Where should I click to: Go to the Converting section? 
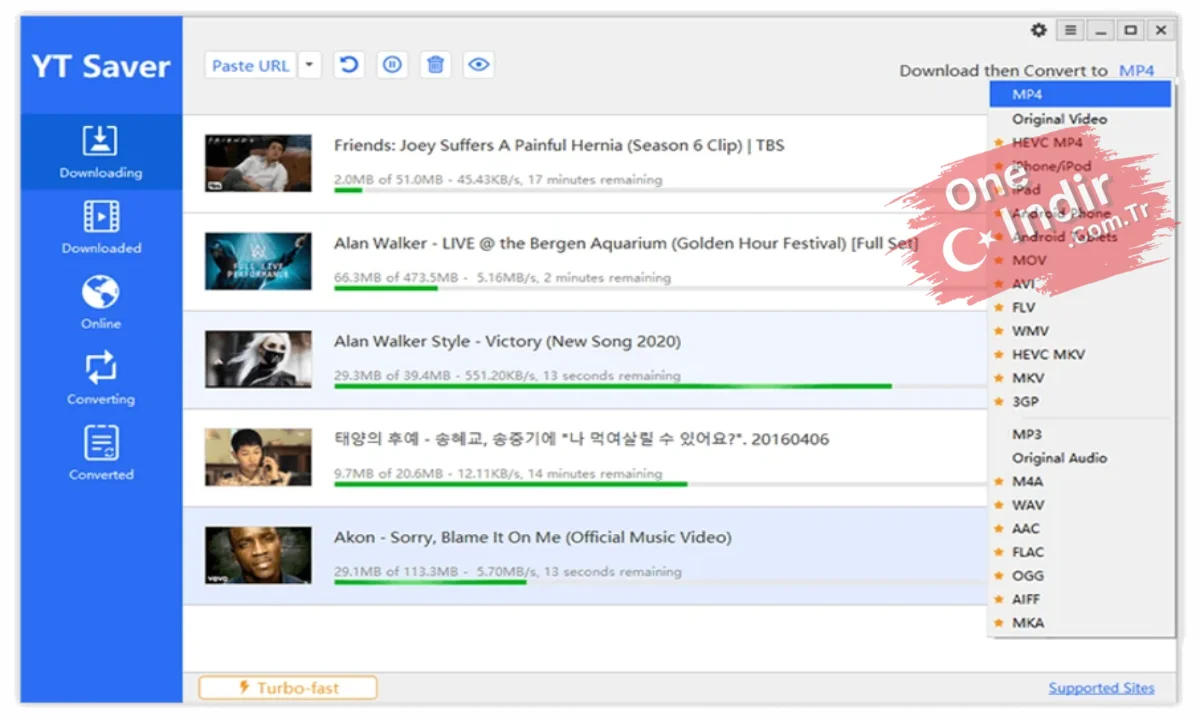click(101, 378)
